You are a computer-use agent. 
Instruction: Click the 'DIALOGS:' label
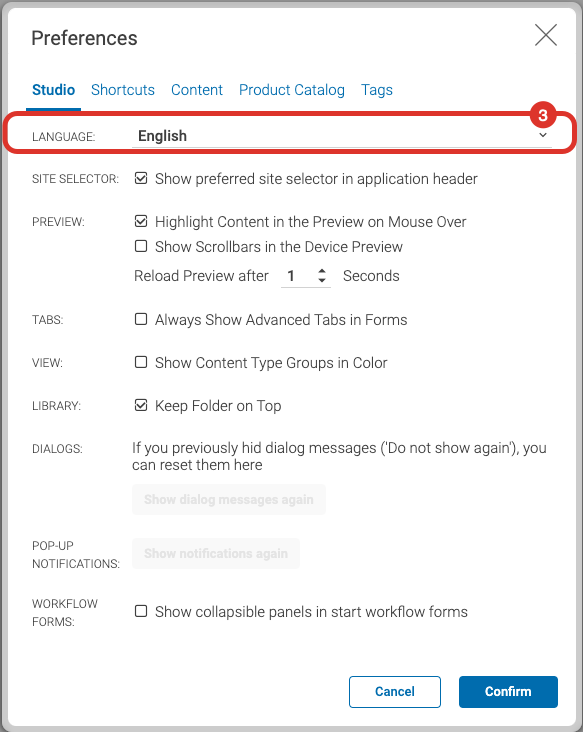57,449
